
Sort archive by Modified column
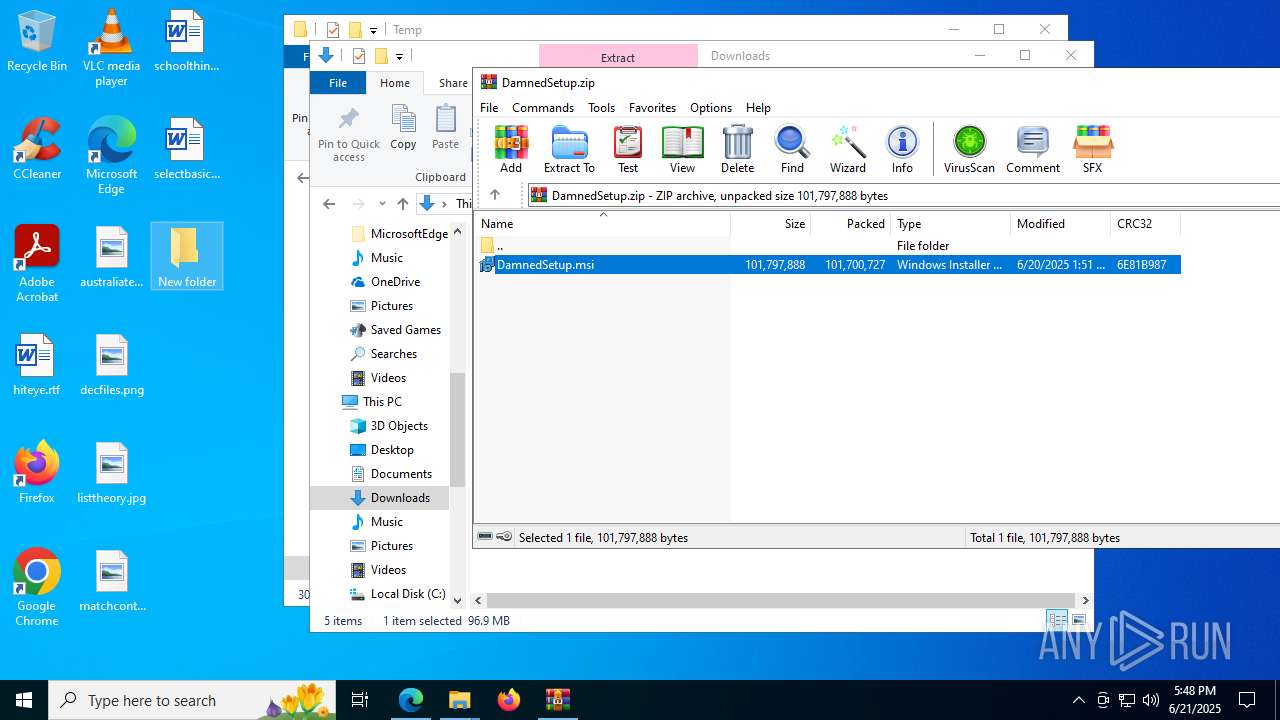click(x=1061, y=224)
